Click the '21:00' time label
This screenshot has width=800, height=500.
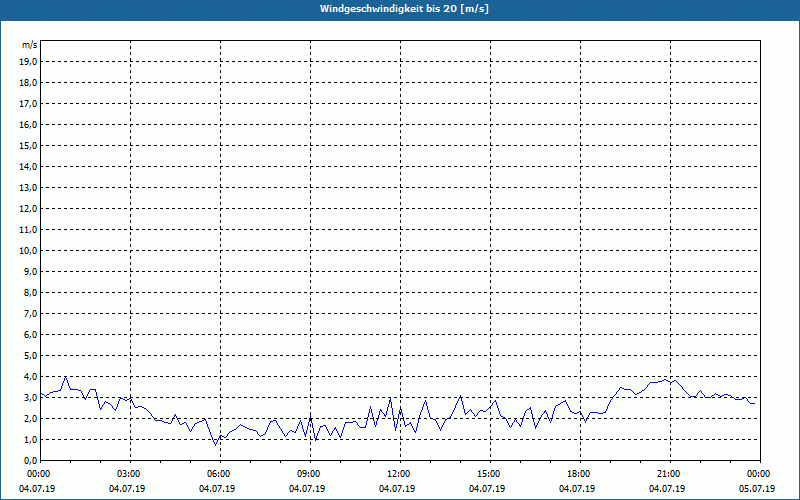pos(668,474)
